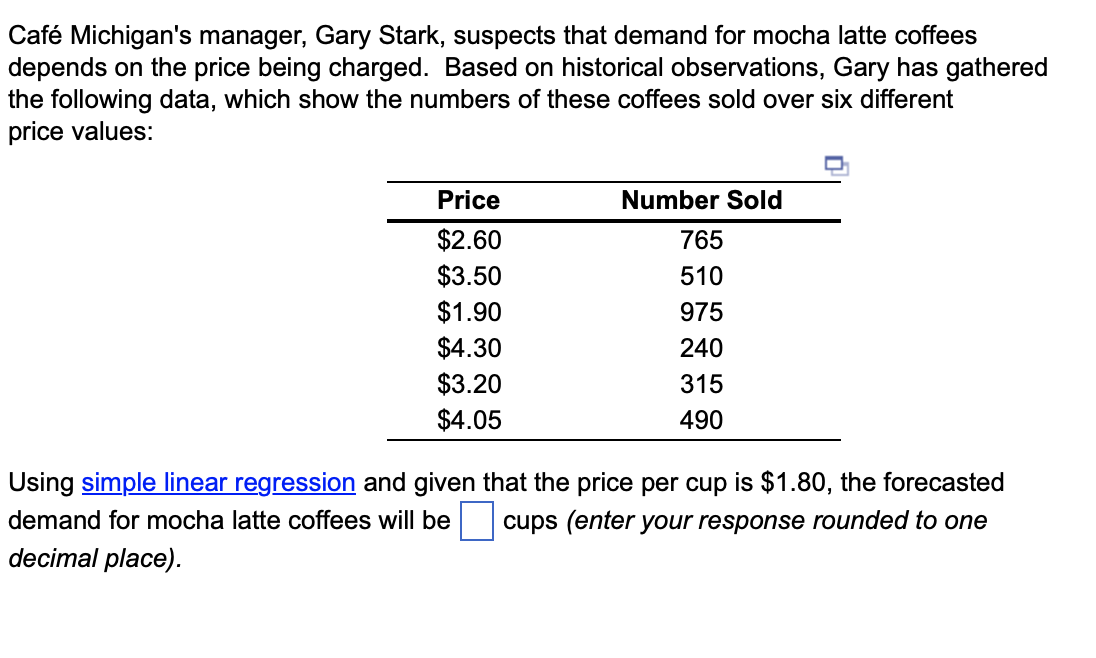The image size is (1096, 658).
Task: Click the $4.30 price cell
Action: click(469, 348)
